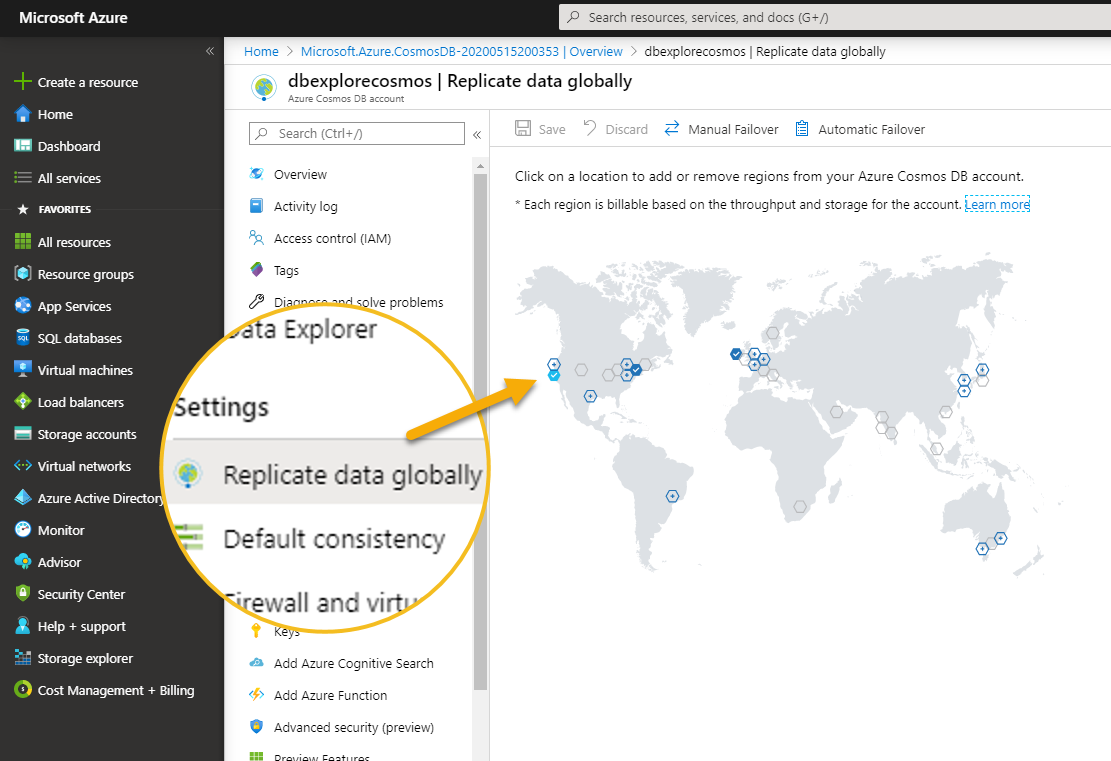
Task: Click the Help + support icon
Action: [23, 626]
